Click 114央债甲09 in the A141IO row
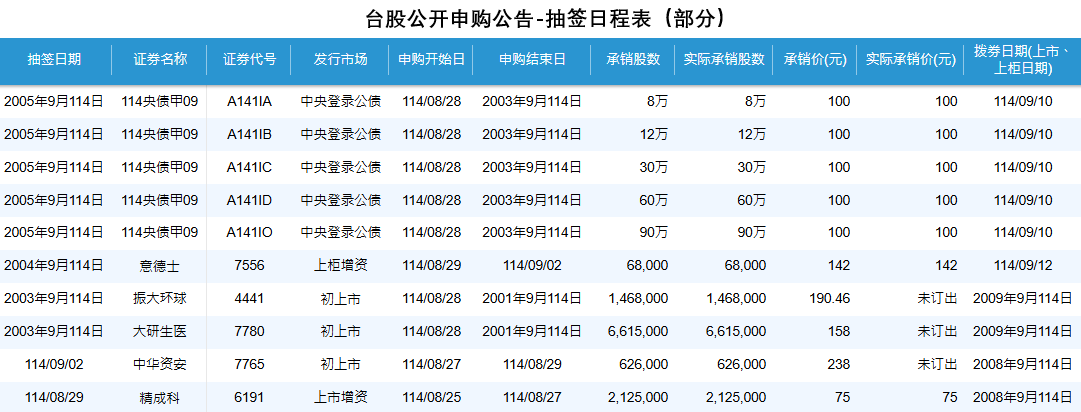Viewport: 1081px width, 412px height. [160, 233]
